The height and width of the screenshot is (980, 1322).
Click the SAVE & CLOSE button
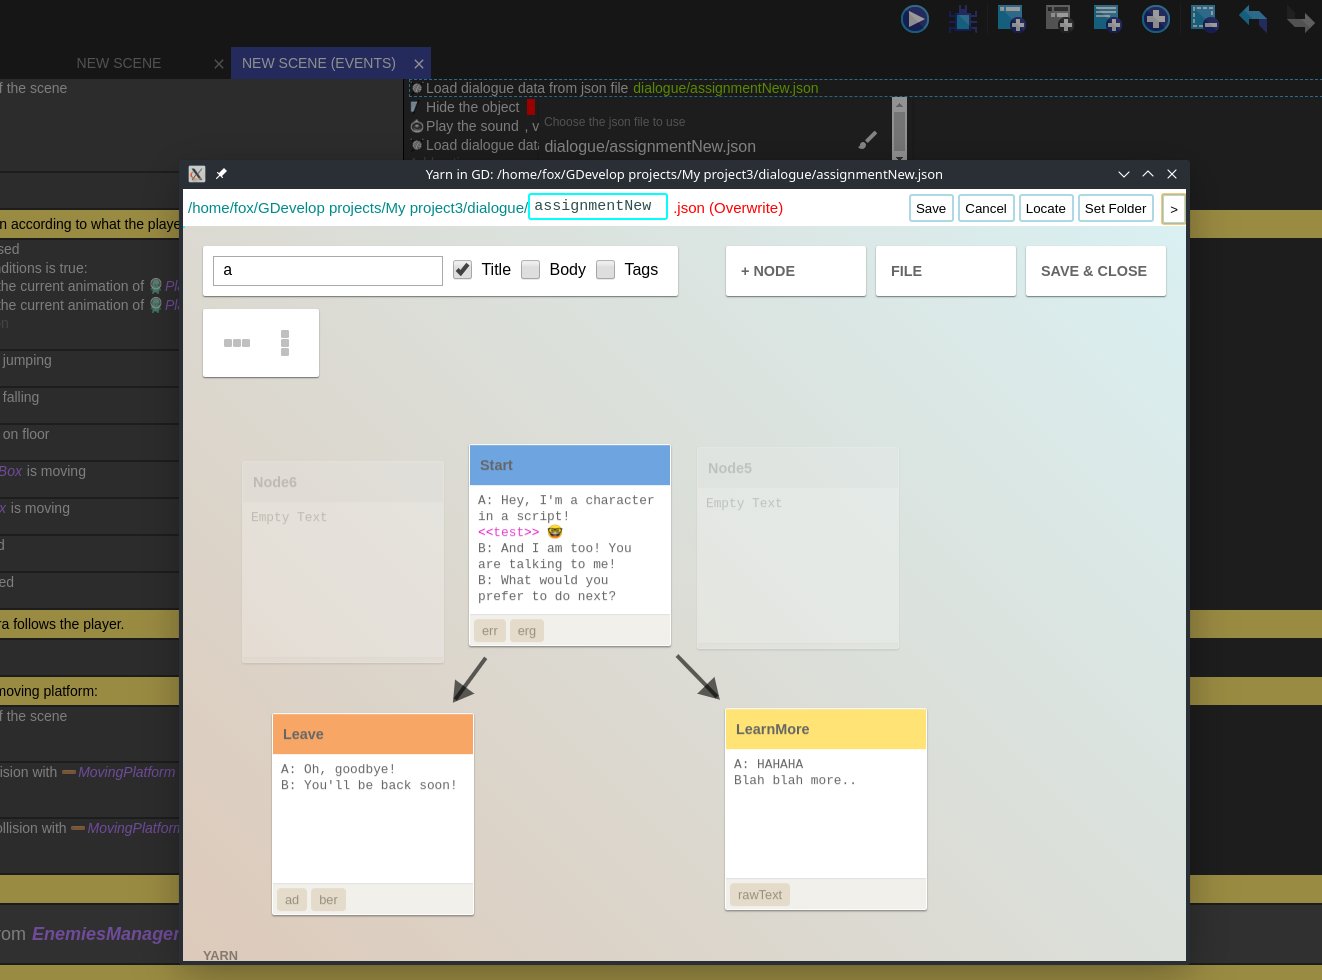[x=1095, y=271]
